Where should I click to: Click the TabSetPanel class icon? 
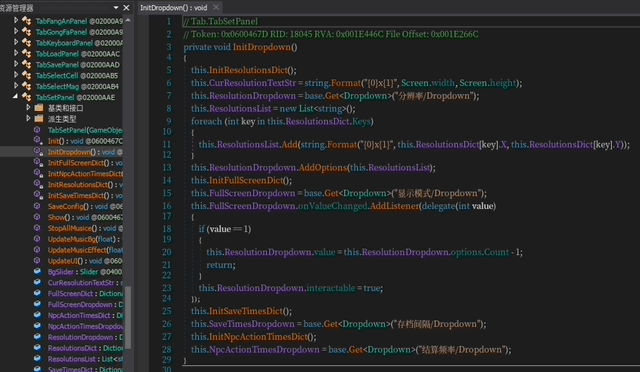point(27,97)
